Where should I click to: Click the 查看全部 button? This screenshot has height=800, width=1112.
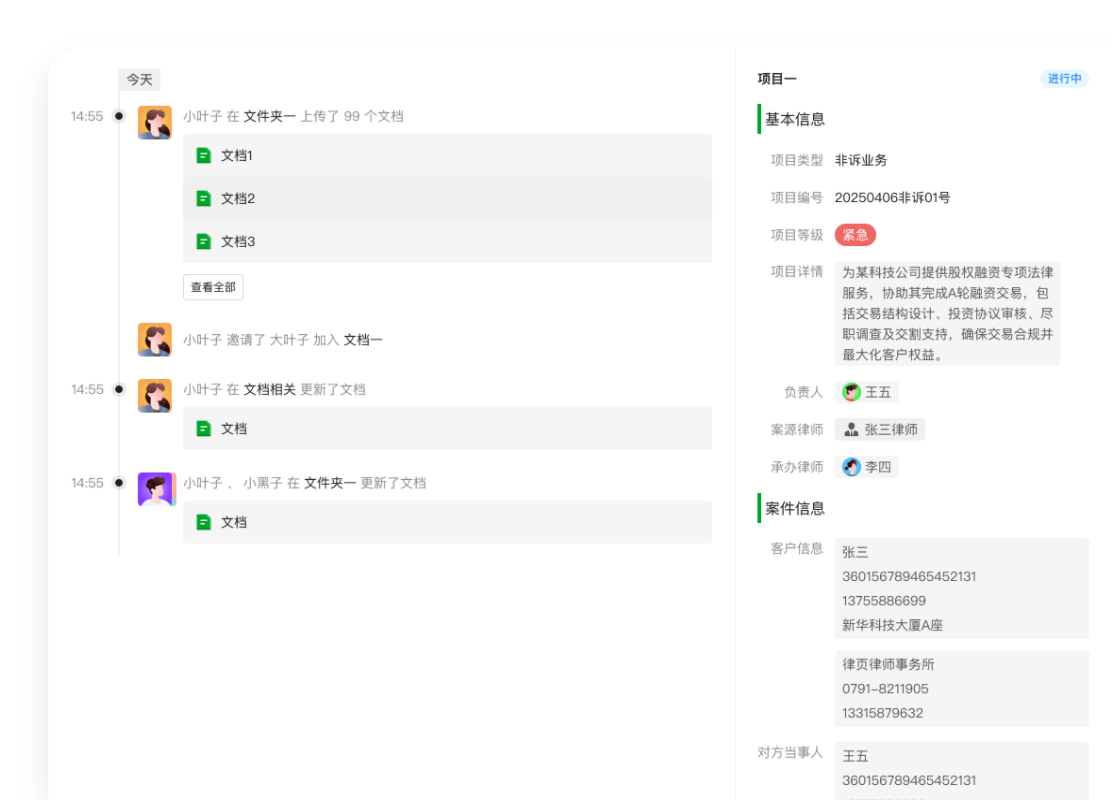[213, 287]
